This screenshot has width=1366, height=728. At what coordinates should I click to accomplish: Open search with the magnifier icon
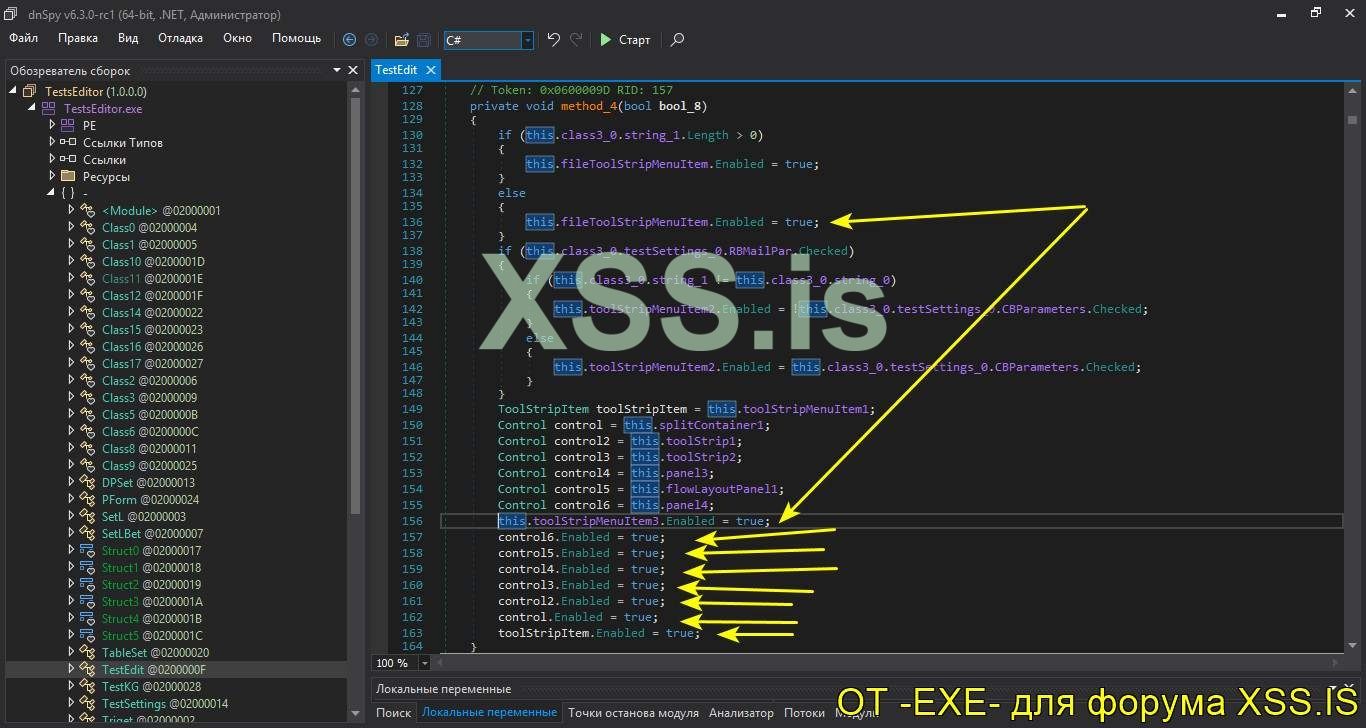[x=677, y=40]
